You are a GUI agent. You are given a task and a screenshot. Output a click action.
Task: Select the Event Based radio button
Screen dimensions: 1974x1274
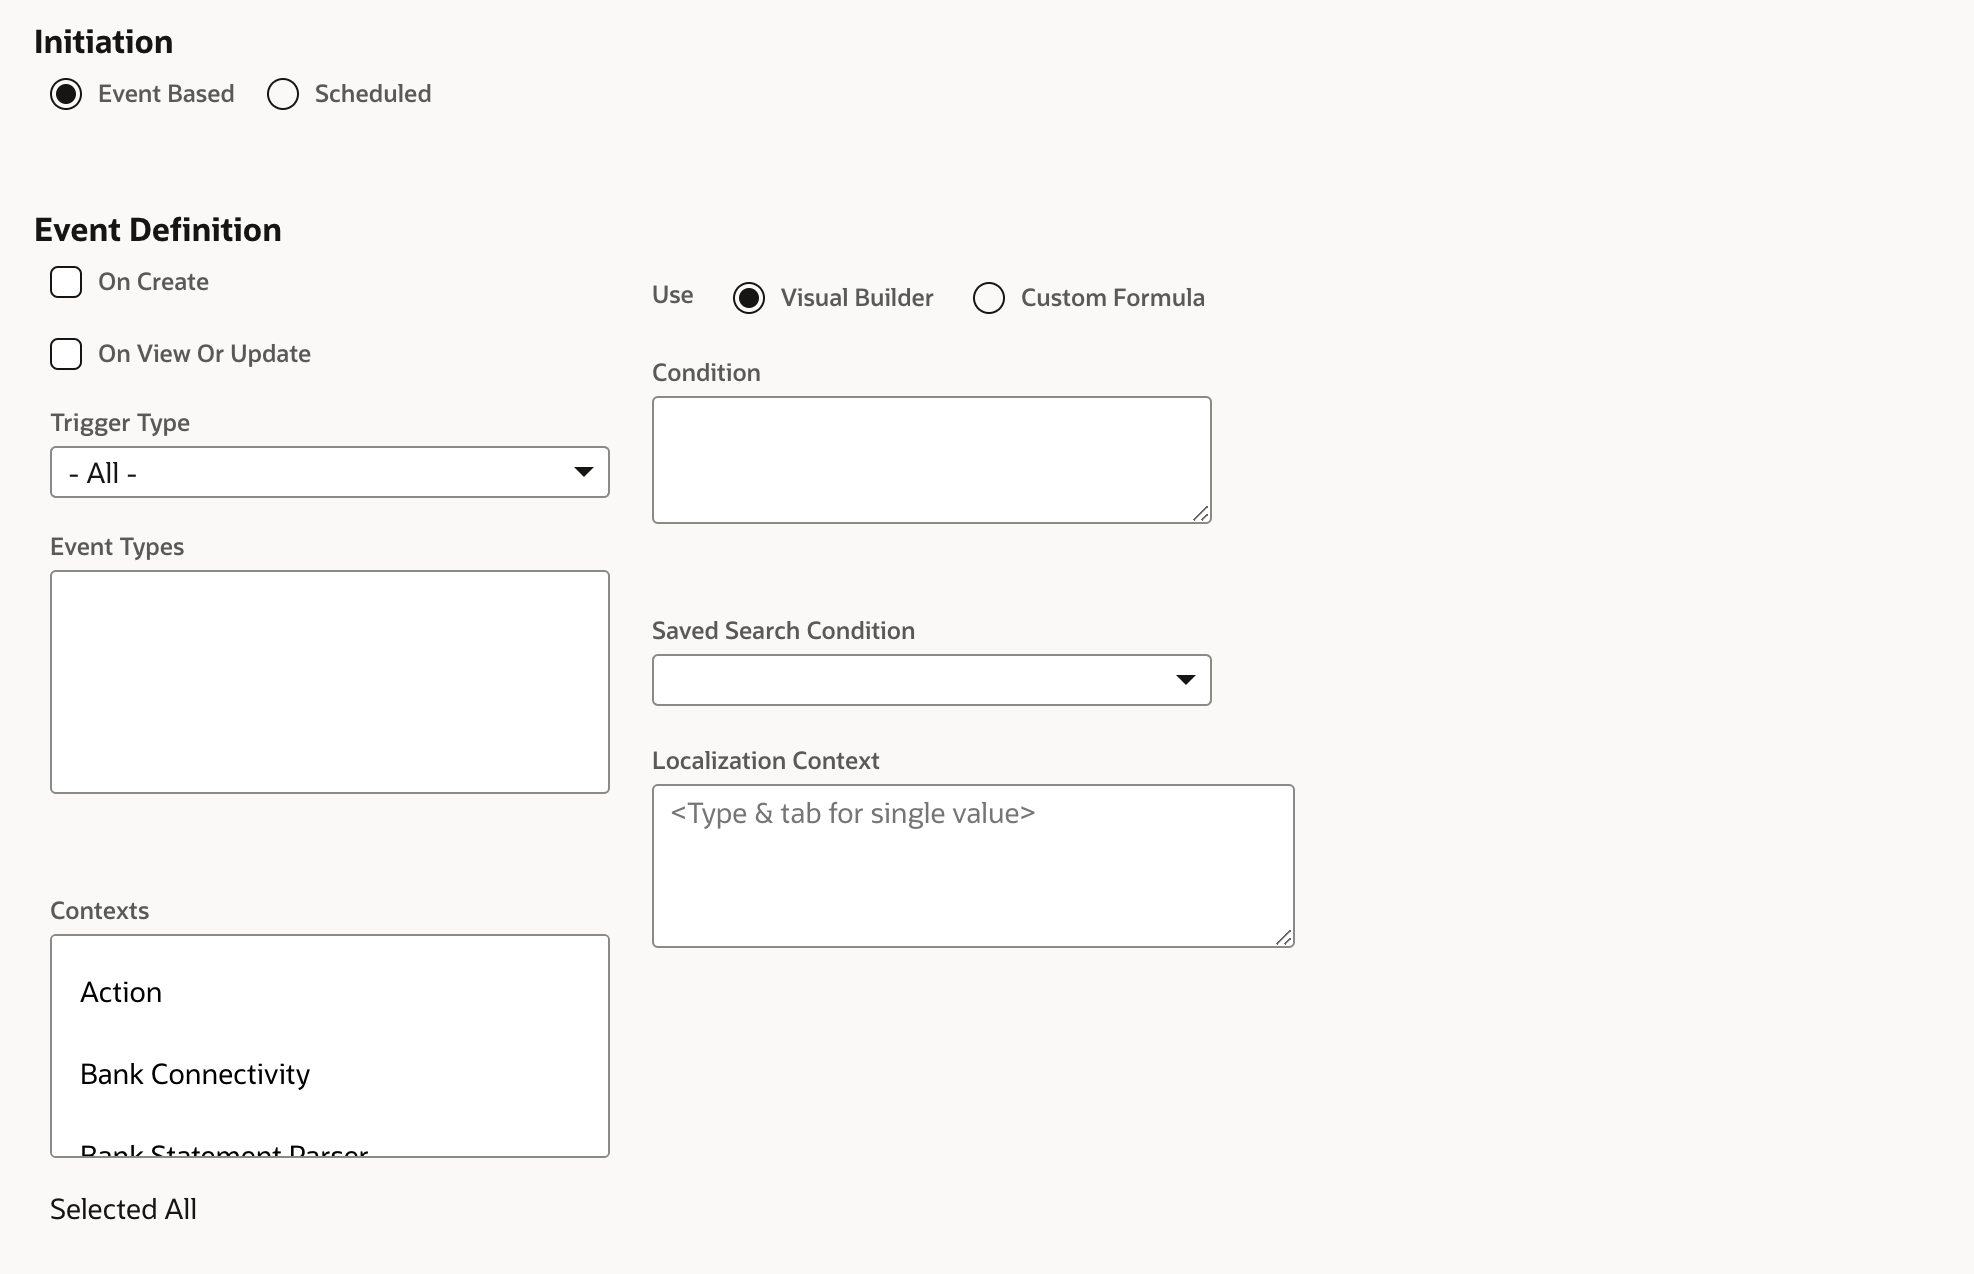[66, 94]
